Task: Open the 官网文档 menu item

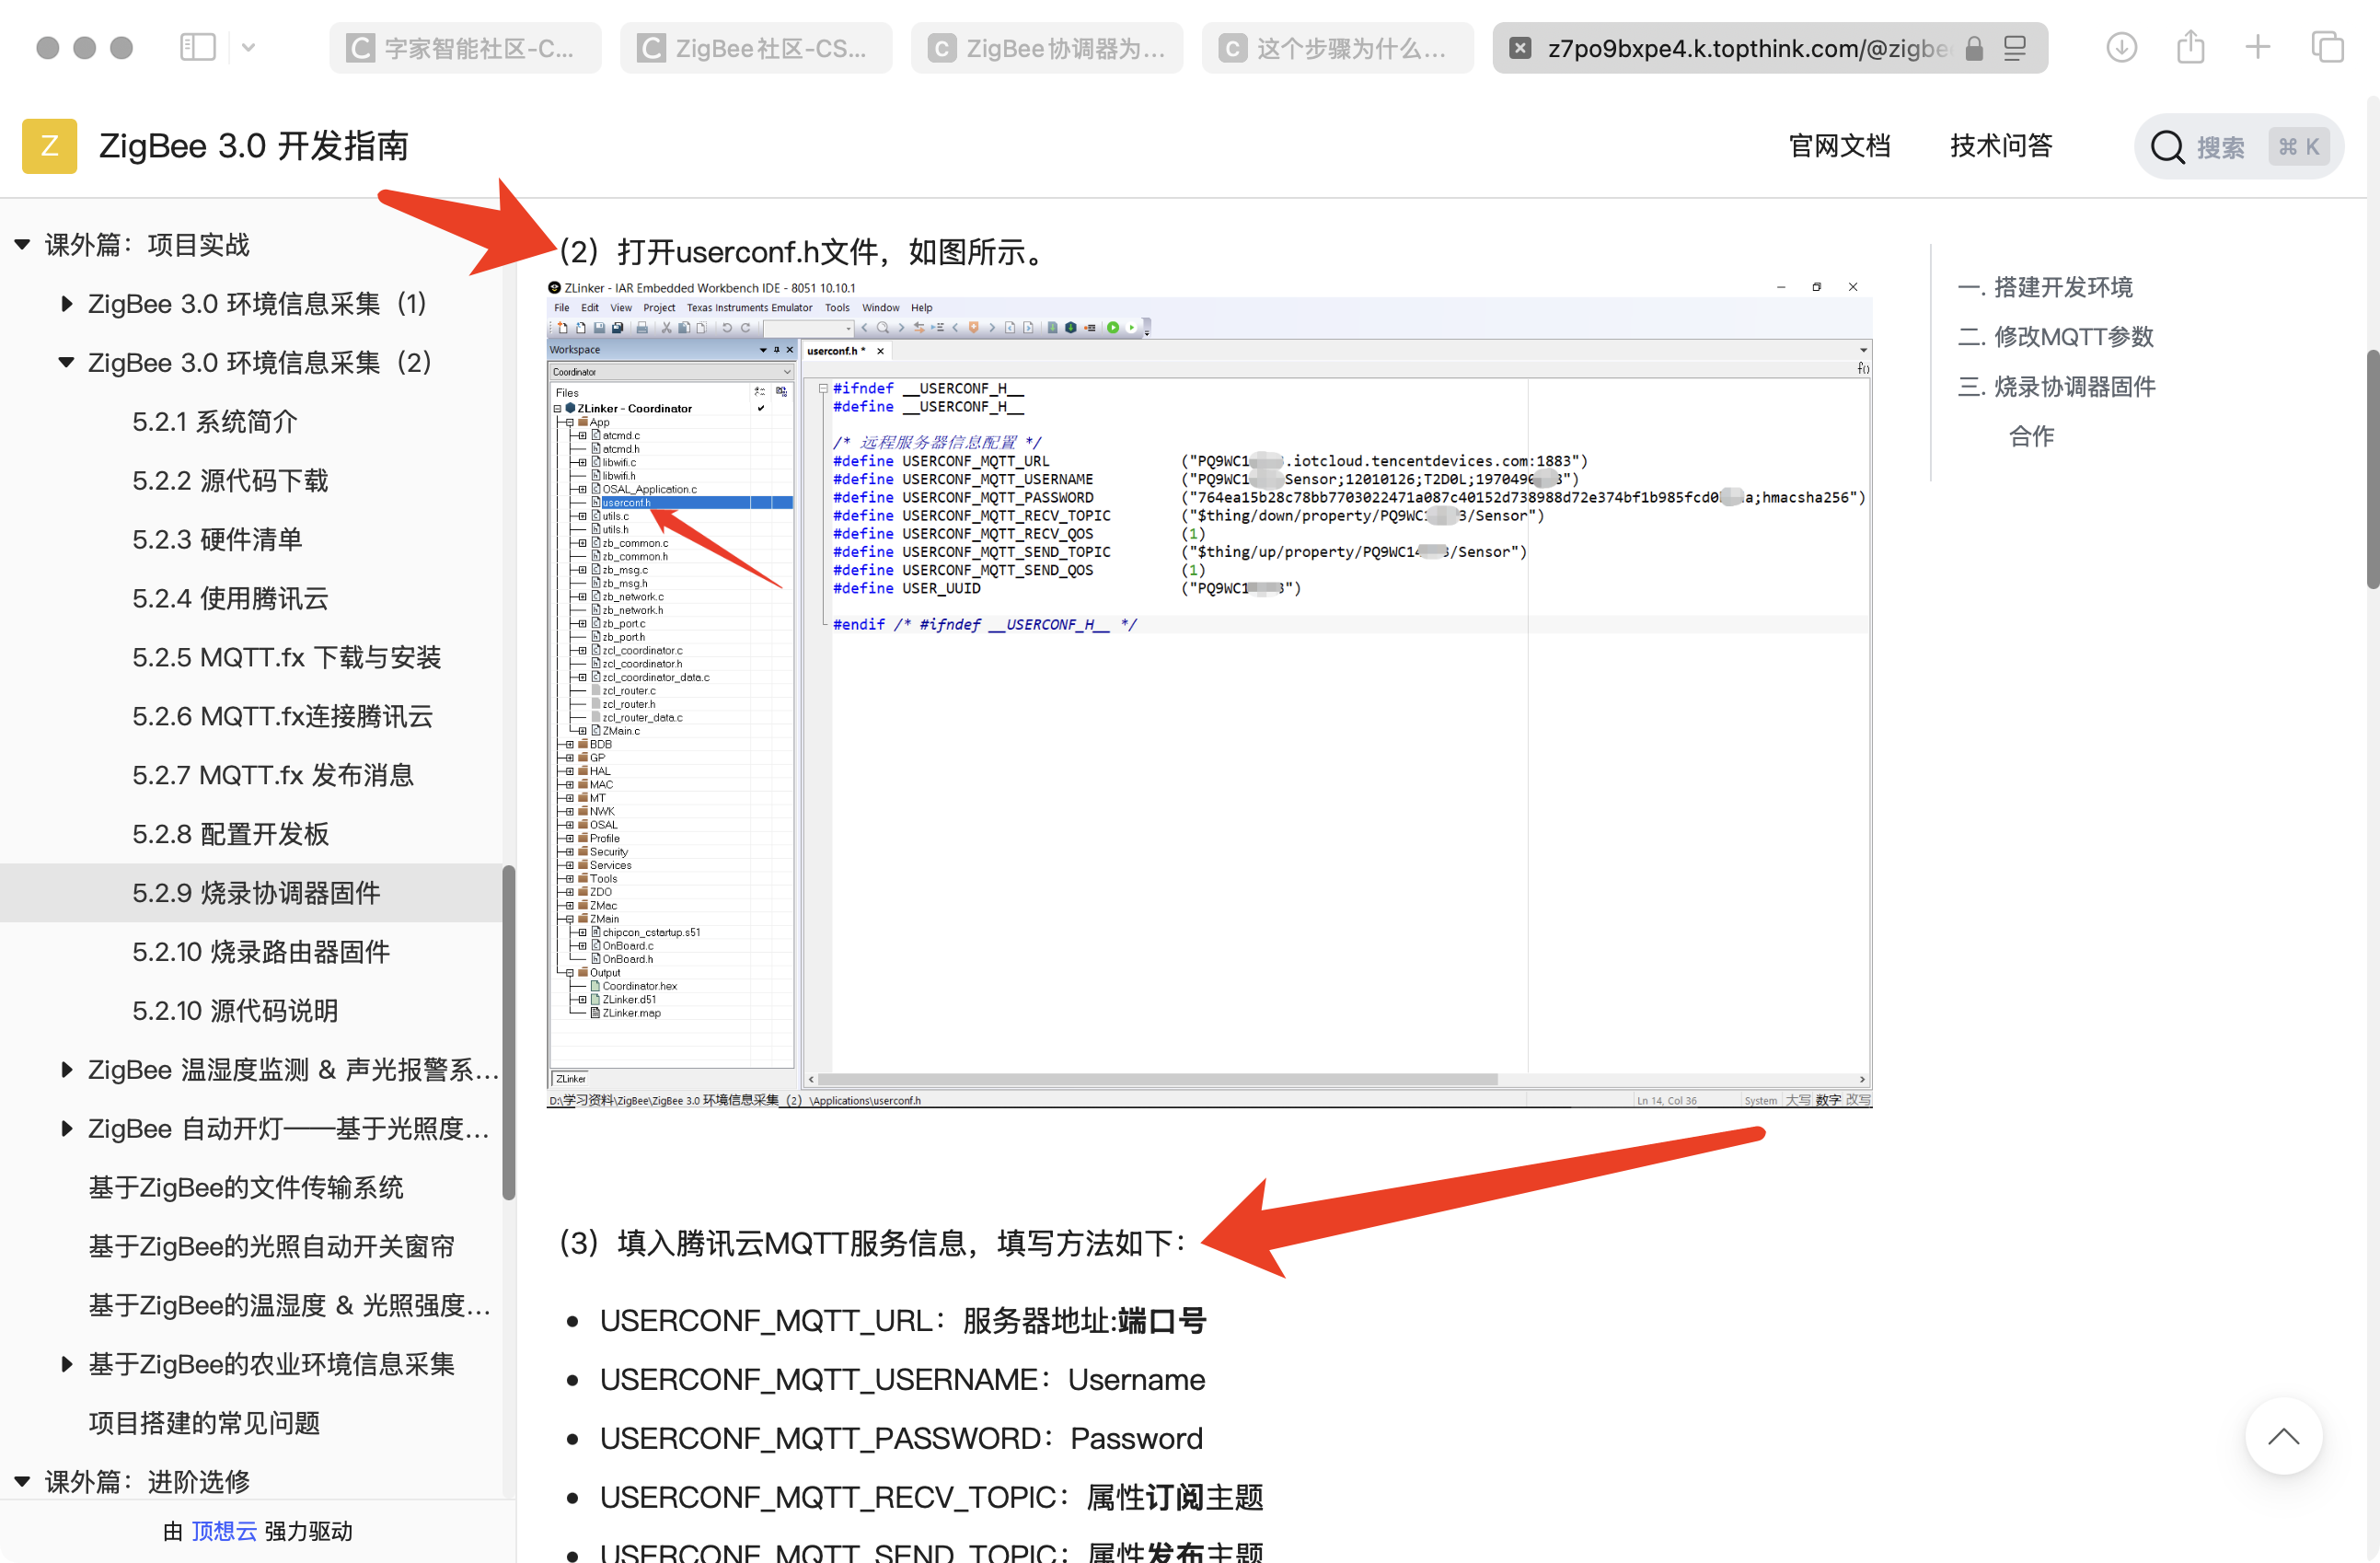Action: click(x=1839, y=146)
